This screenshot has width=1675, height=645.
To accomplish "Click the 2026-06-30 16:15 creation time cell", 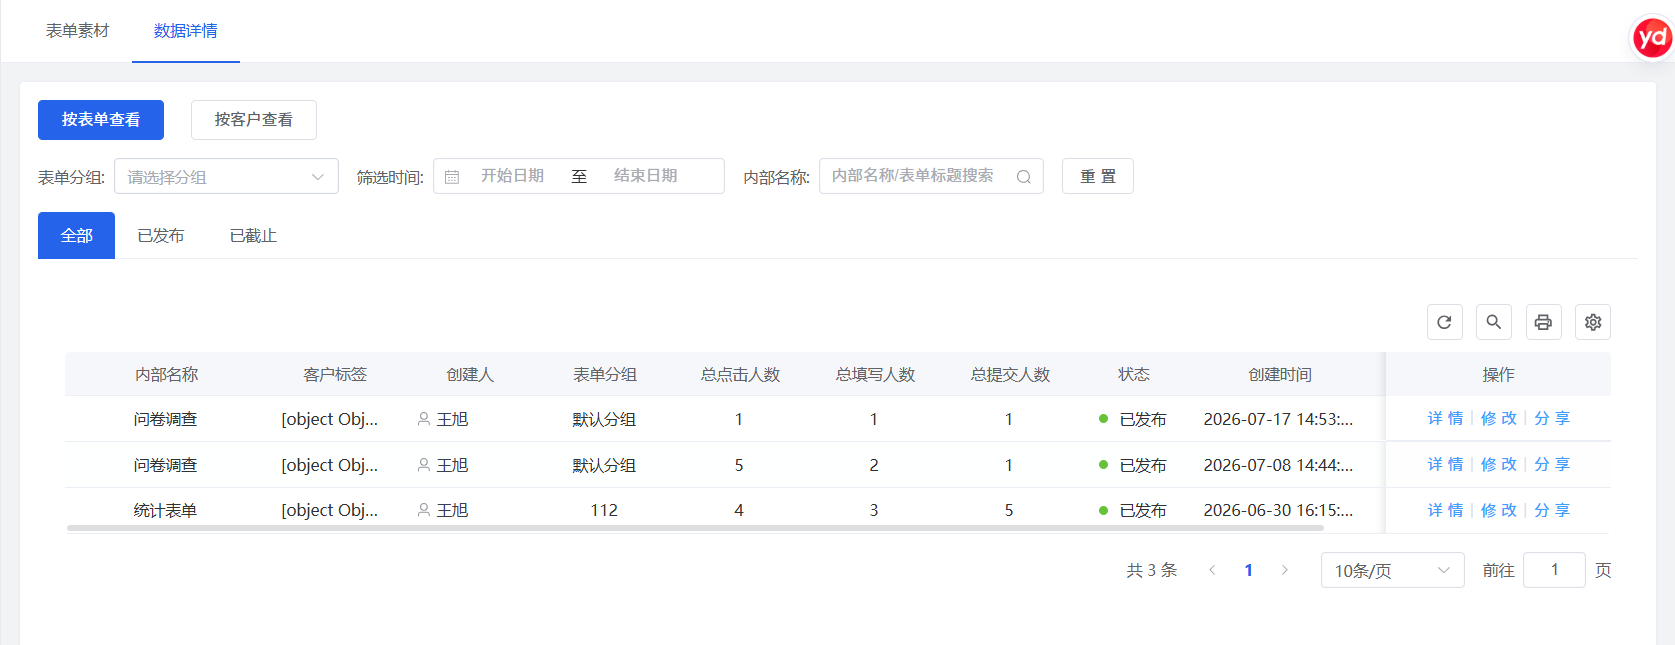I will [1278, 510].
